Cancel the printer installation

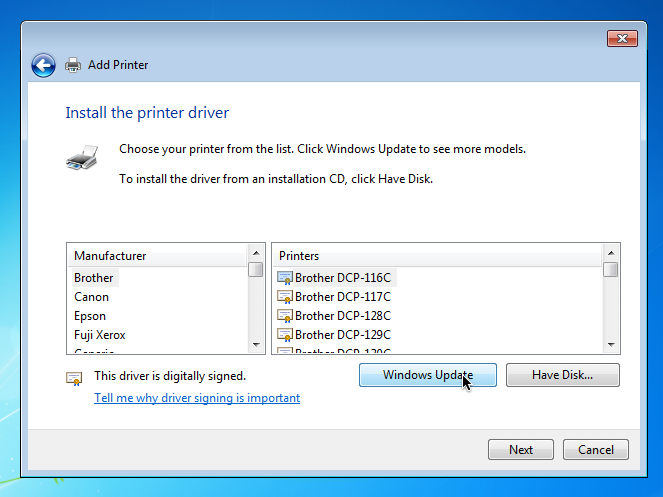[596, 450]
